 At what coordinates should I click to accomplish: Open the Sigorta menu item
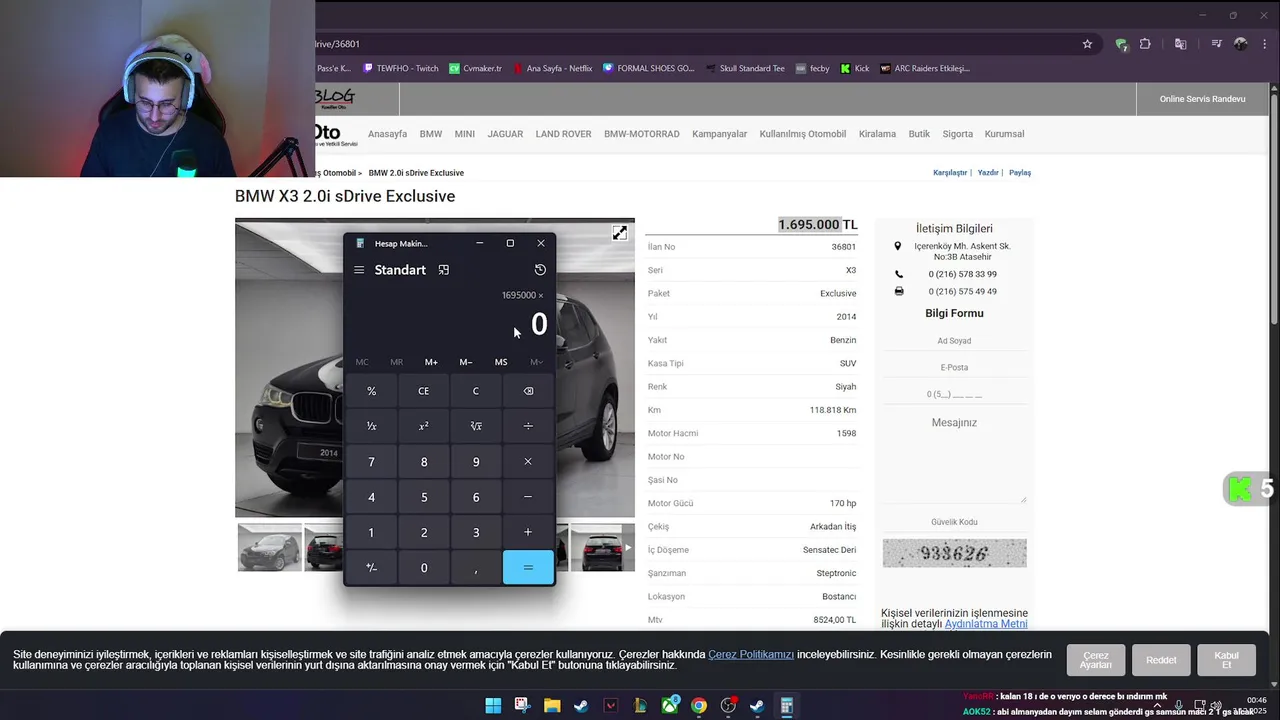(x=957, y=134)
